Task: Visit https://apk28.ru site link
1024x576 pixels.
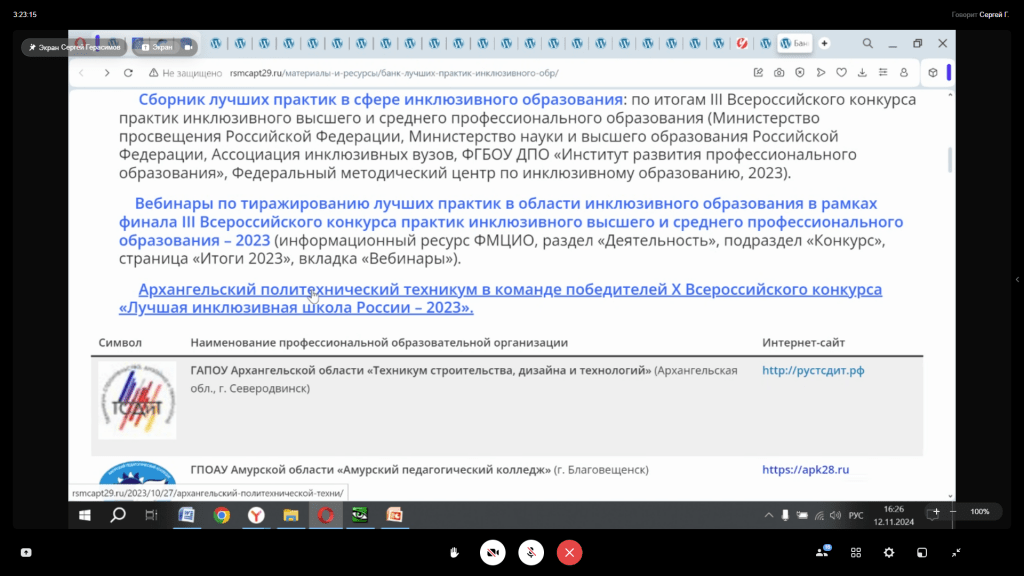Action: pyautogui.click(x=805, y=470)
